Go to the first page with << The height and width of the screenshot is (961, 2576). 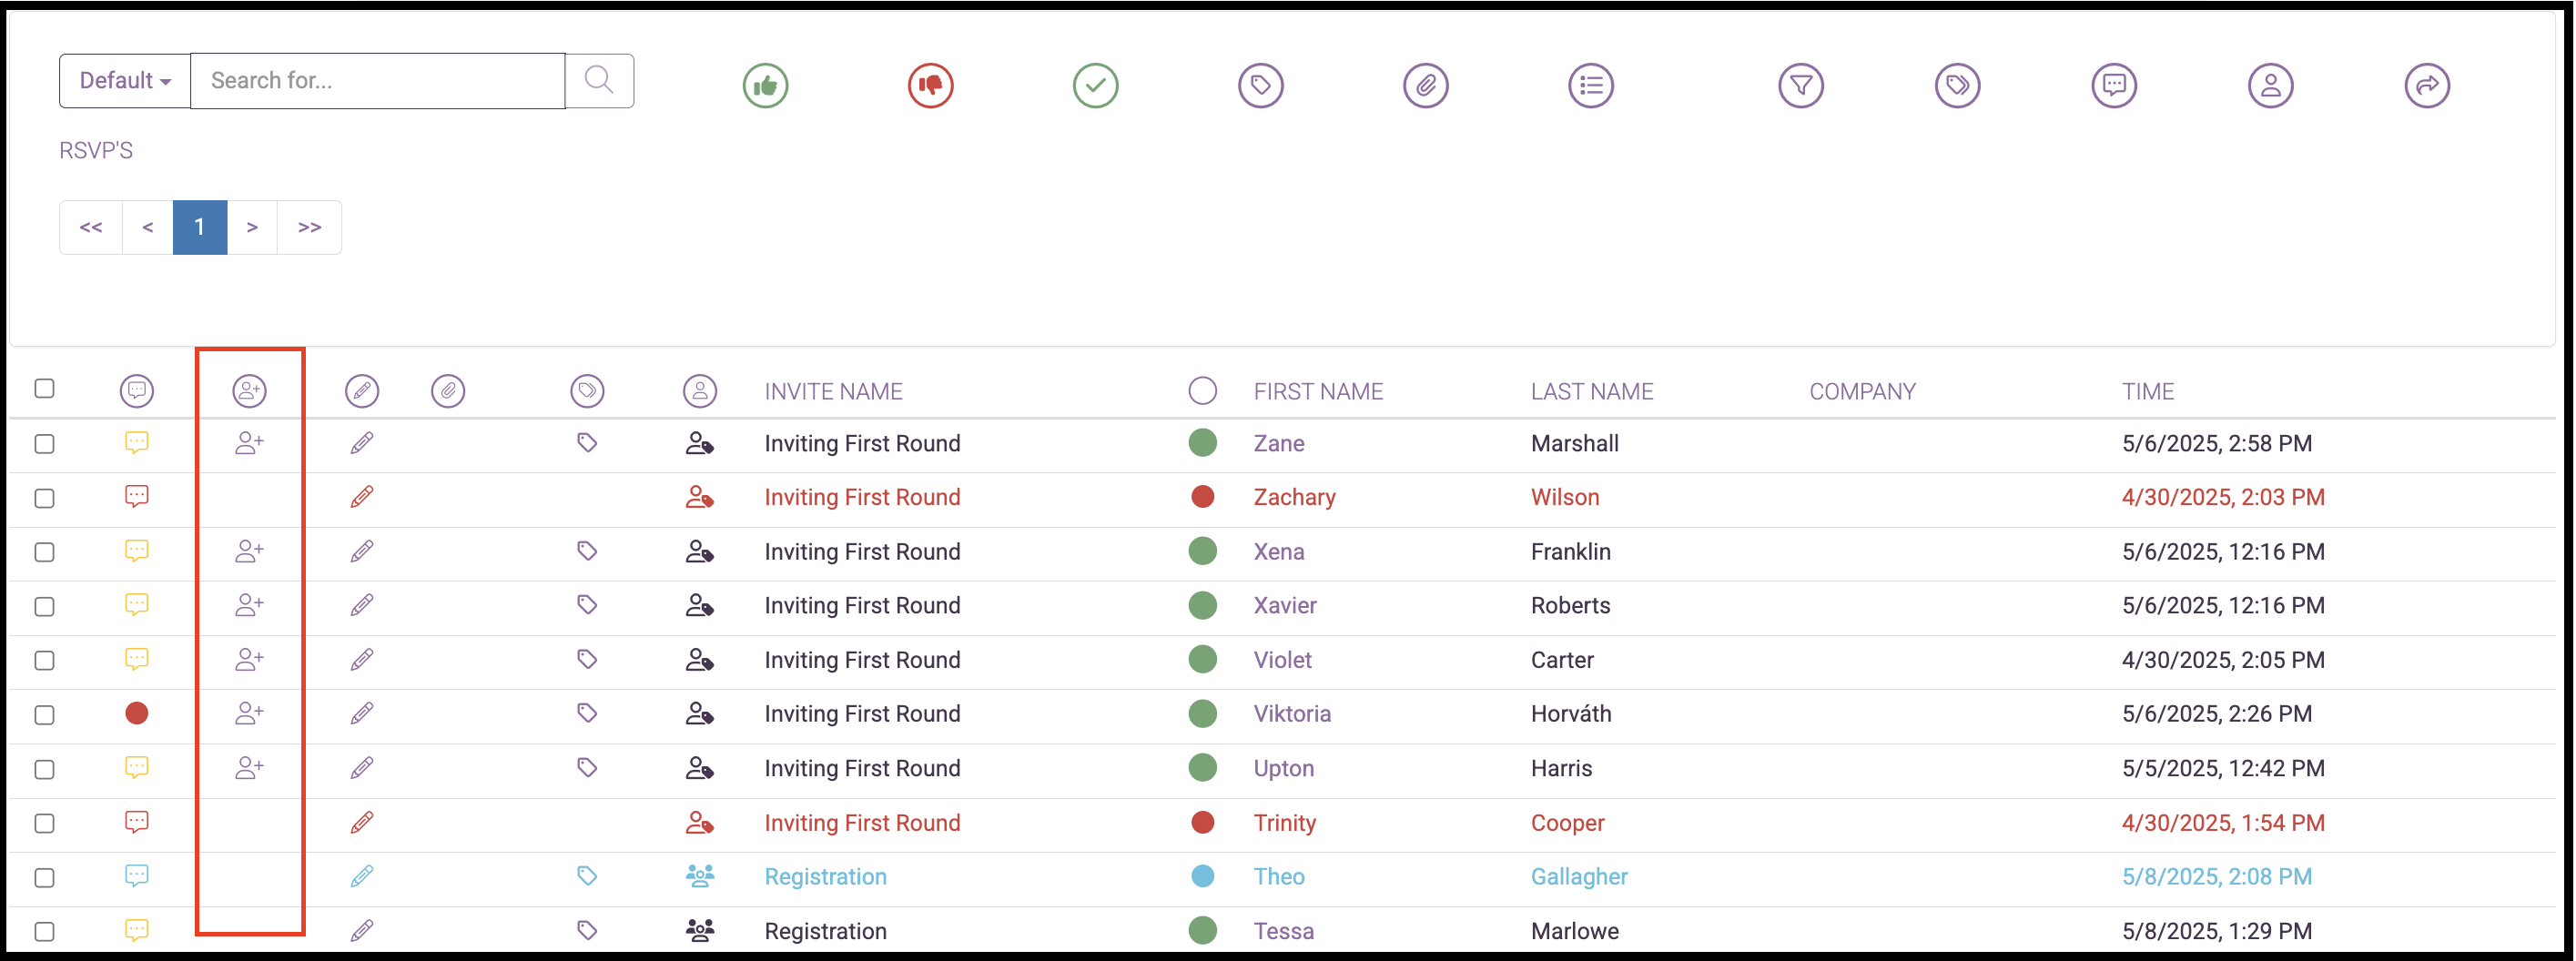point(91,227)
